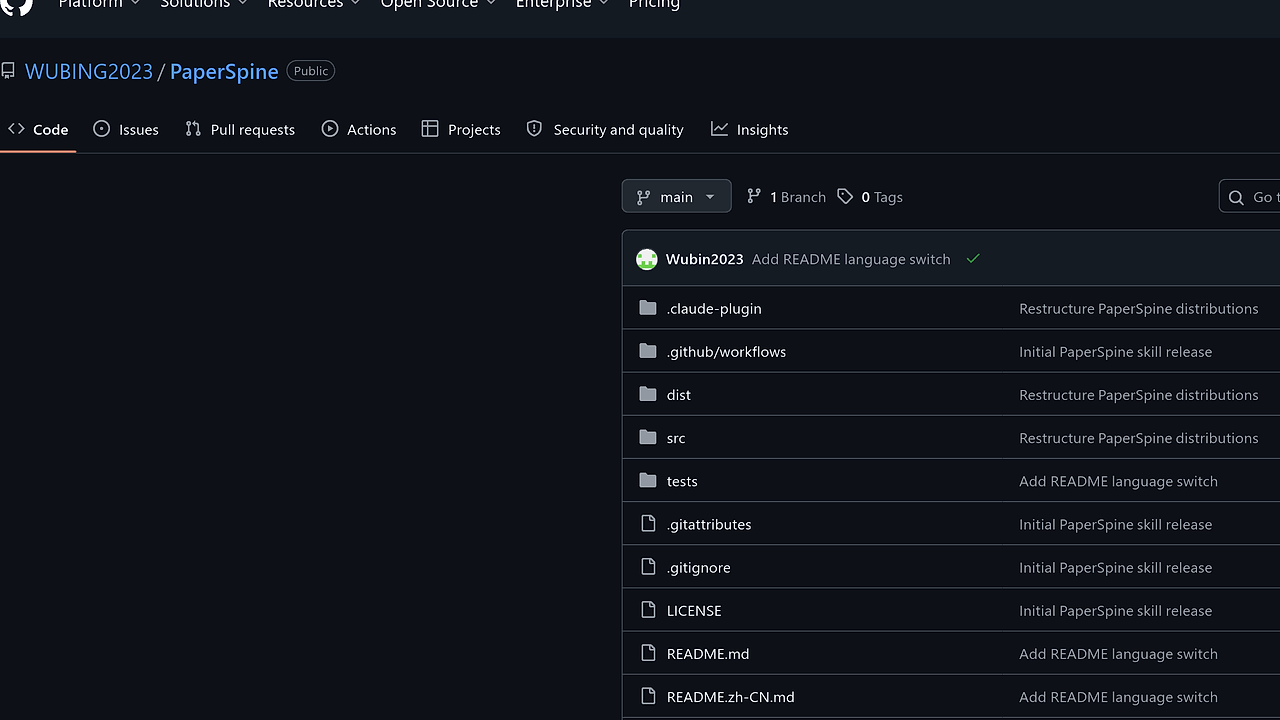Open the LICENSE file
The width and height of the screenshot is (1280, 720).
694,610
